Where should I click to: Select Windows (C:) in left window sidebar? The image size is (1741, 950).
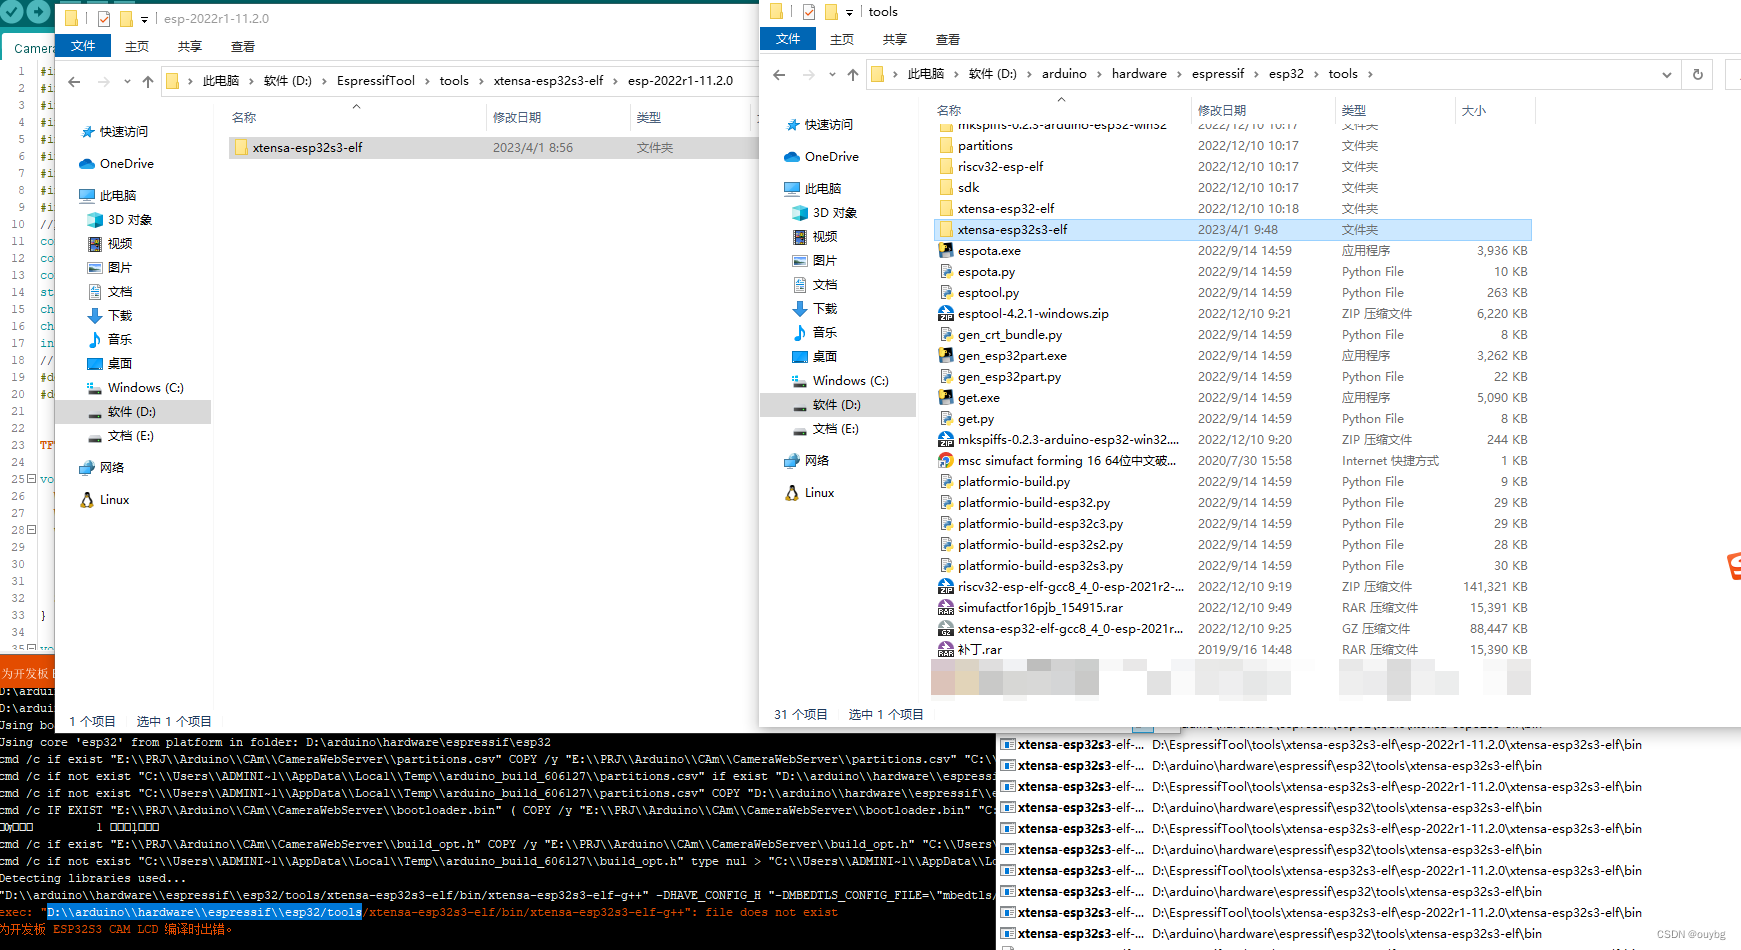click(146, 388)
